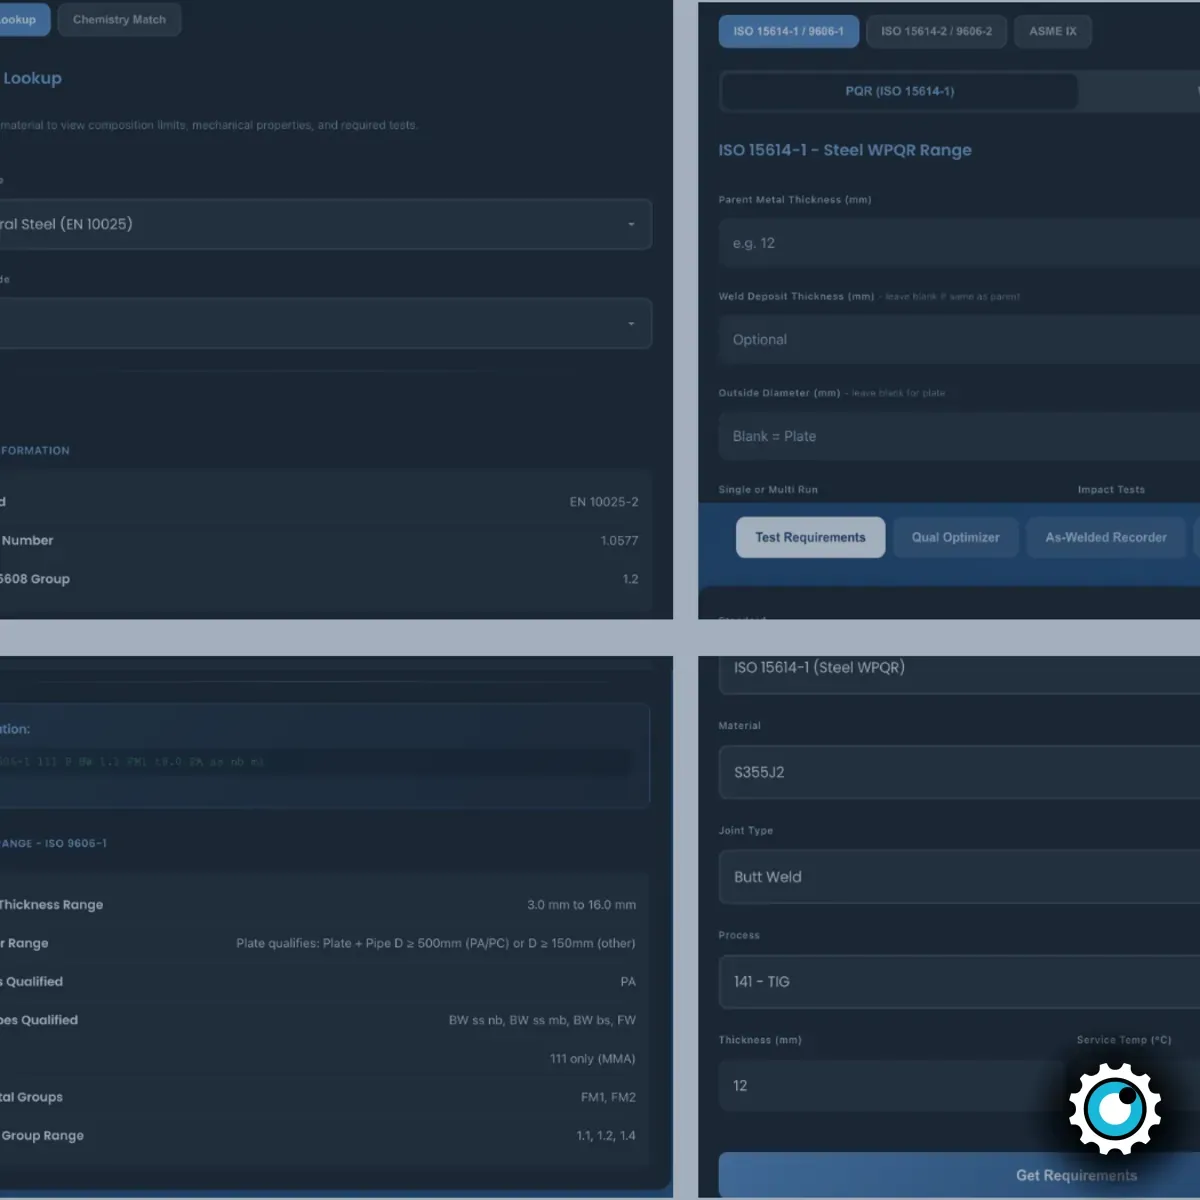This screenshot has width=1200, height=1200.
Task: Click the Outside Diameter Blank = Plate field
Action: 959,437
